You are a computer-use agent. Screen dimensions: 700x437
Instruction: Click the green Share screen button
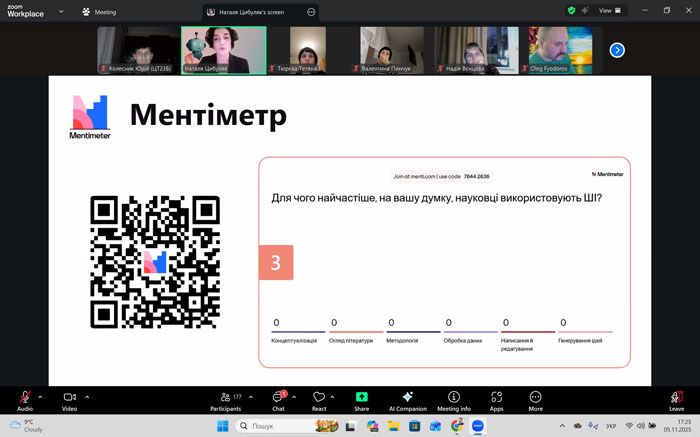pyautogui.click(x=361, y=399)
